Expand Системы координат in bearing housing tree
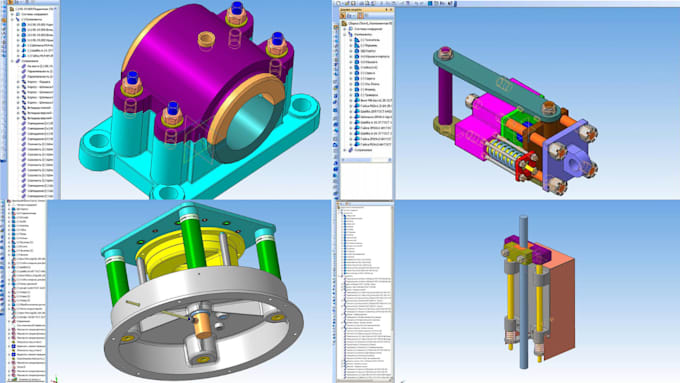This screenshot has width=680, height=383. 12,14
